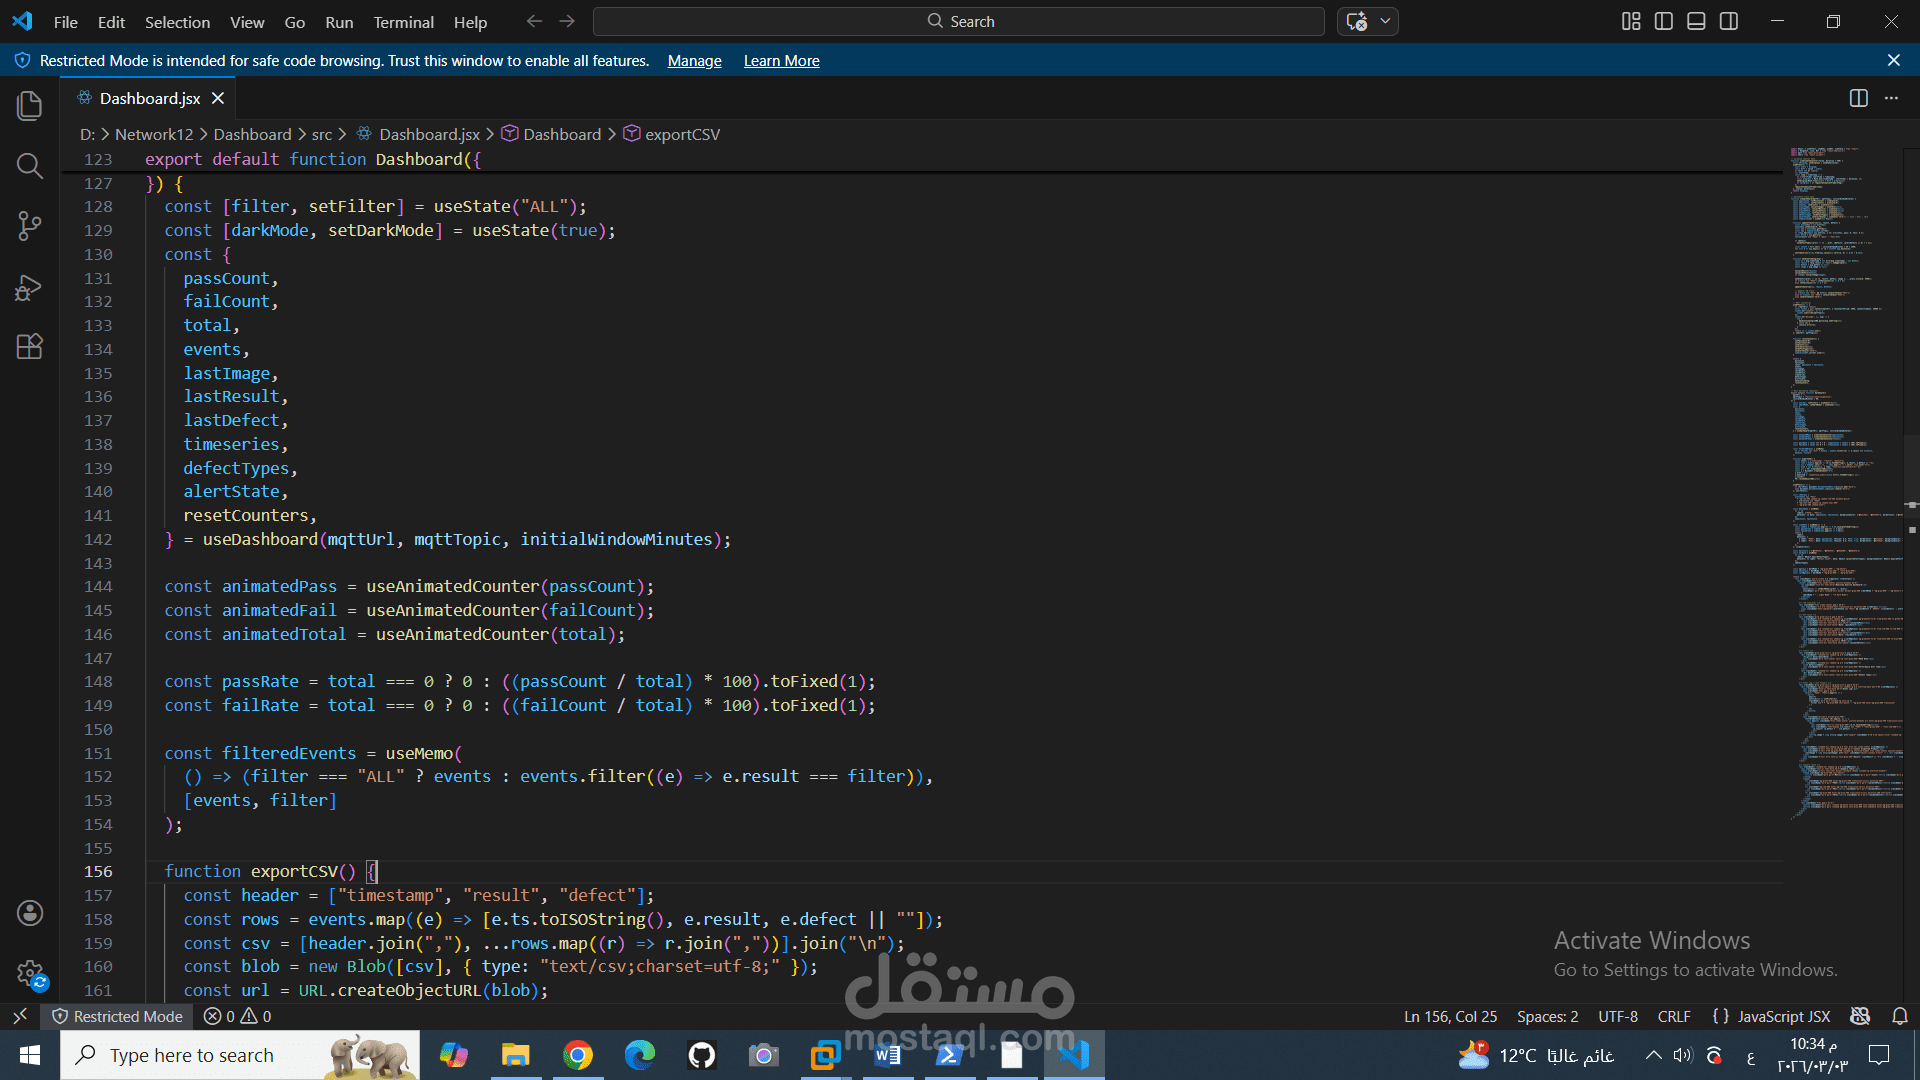Click the Search command center field
The height and width of the screenshot is (1080, 1920).
[958, 21]
